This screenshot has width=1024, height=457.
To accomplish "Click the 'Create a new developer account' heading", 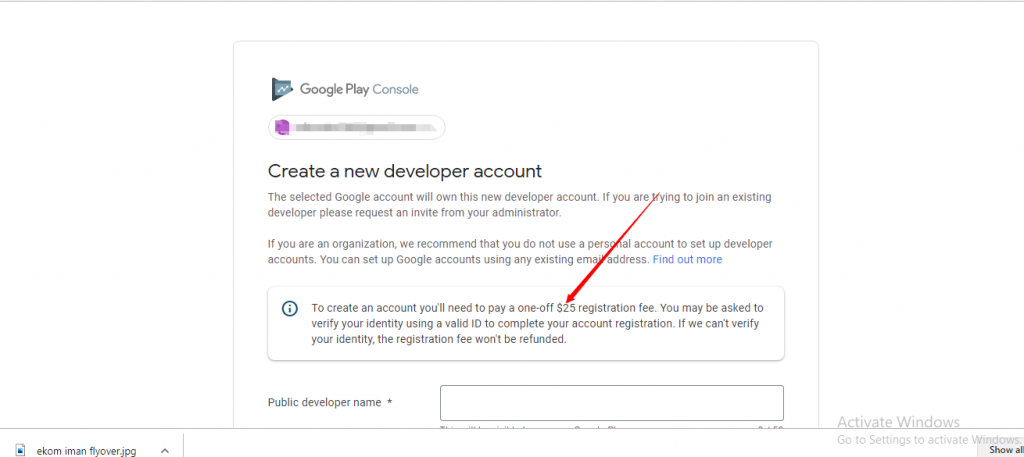I will tap(405, 171).
